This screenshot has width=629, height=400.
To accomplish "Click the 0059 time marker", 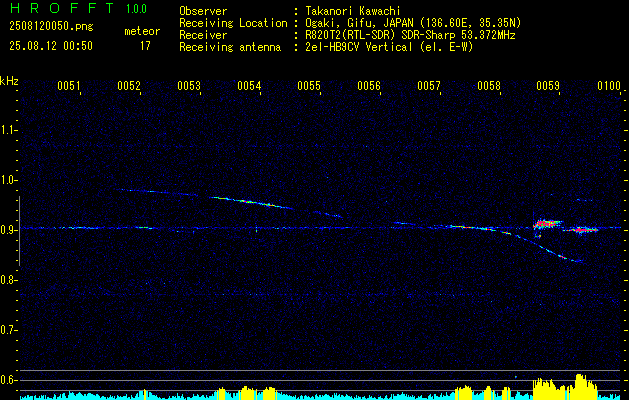I will pos(548,85).
